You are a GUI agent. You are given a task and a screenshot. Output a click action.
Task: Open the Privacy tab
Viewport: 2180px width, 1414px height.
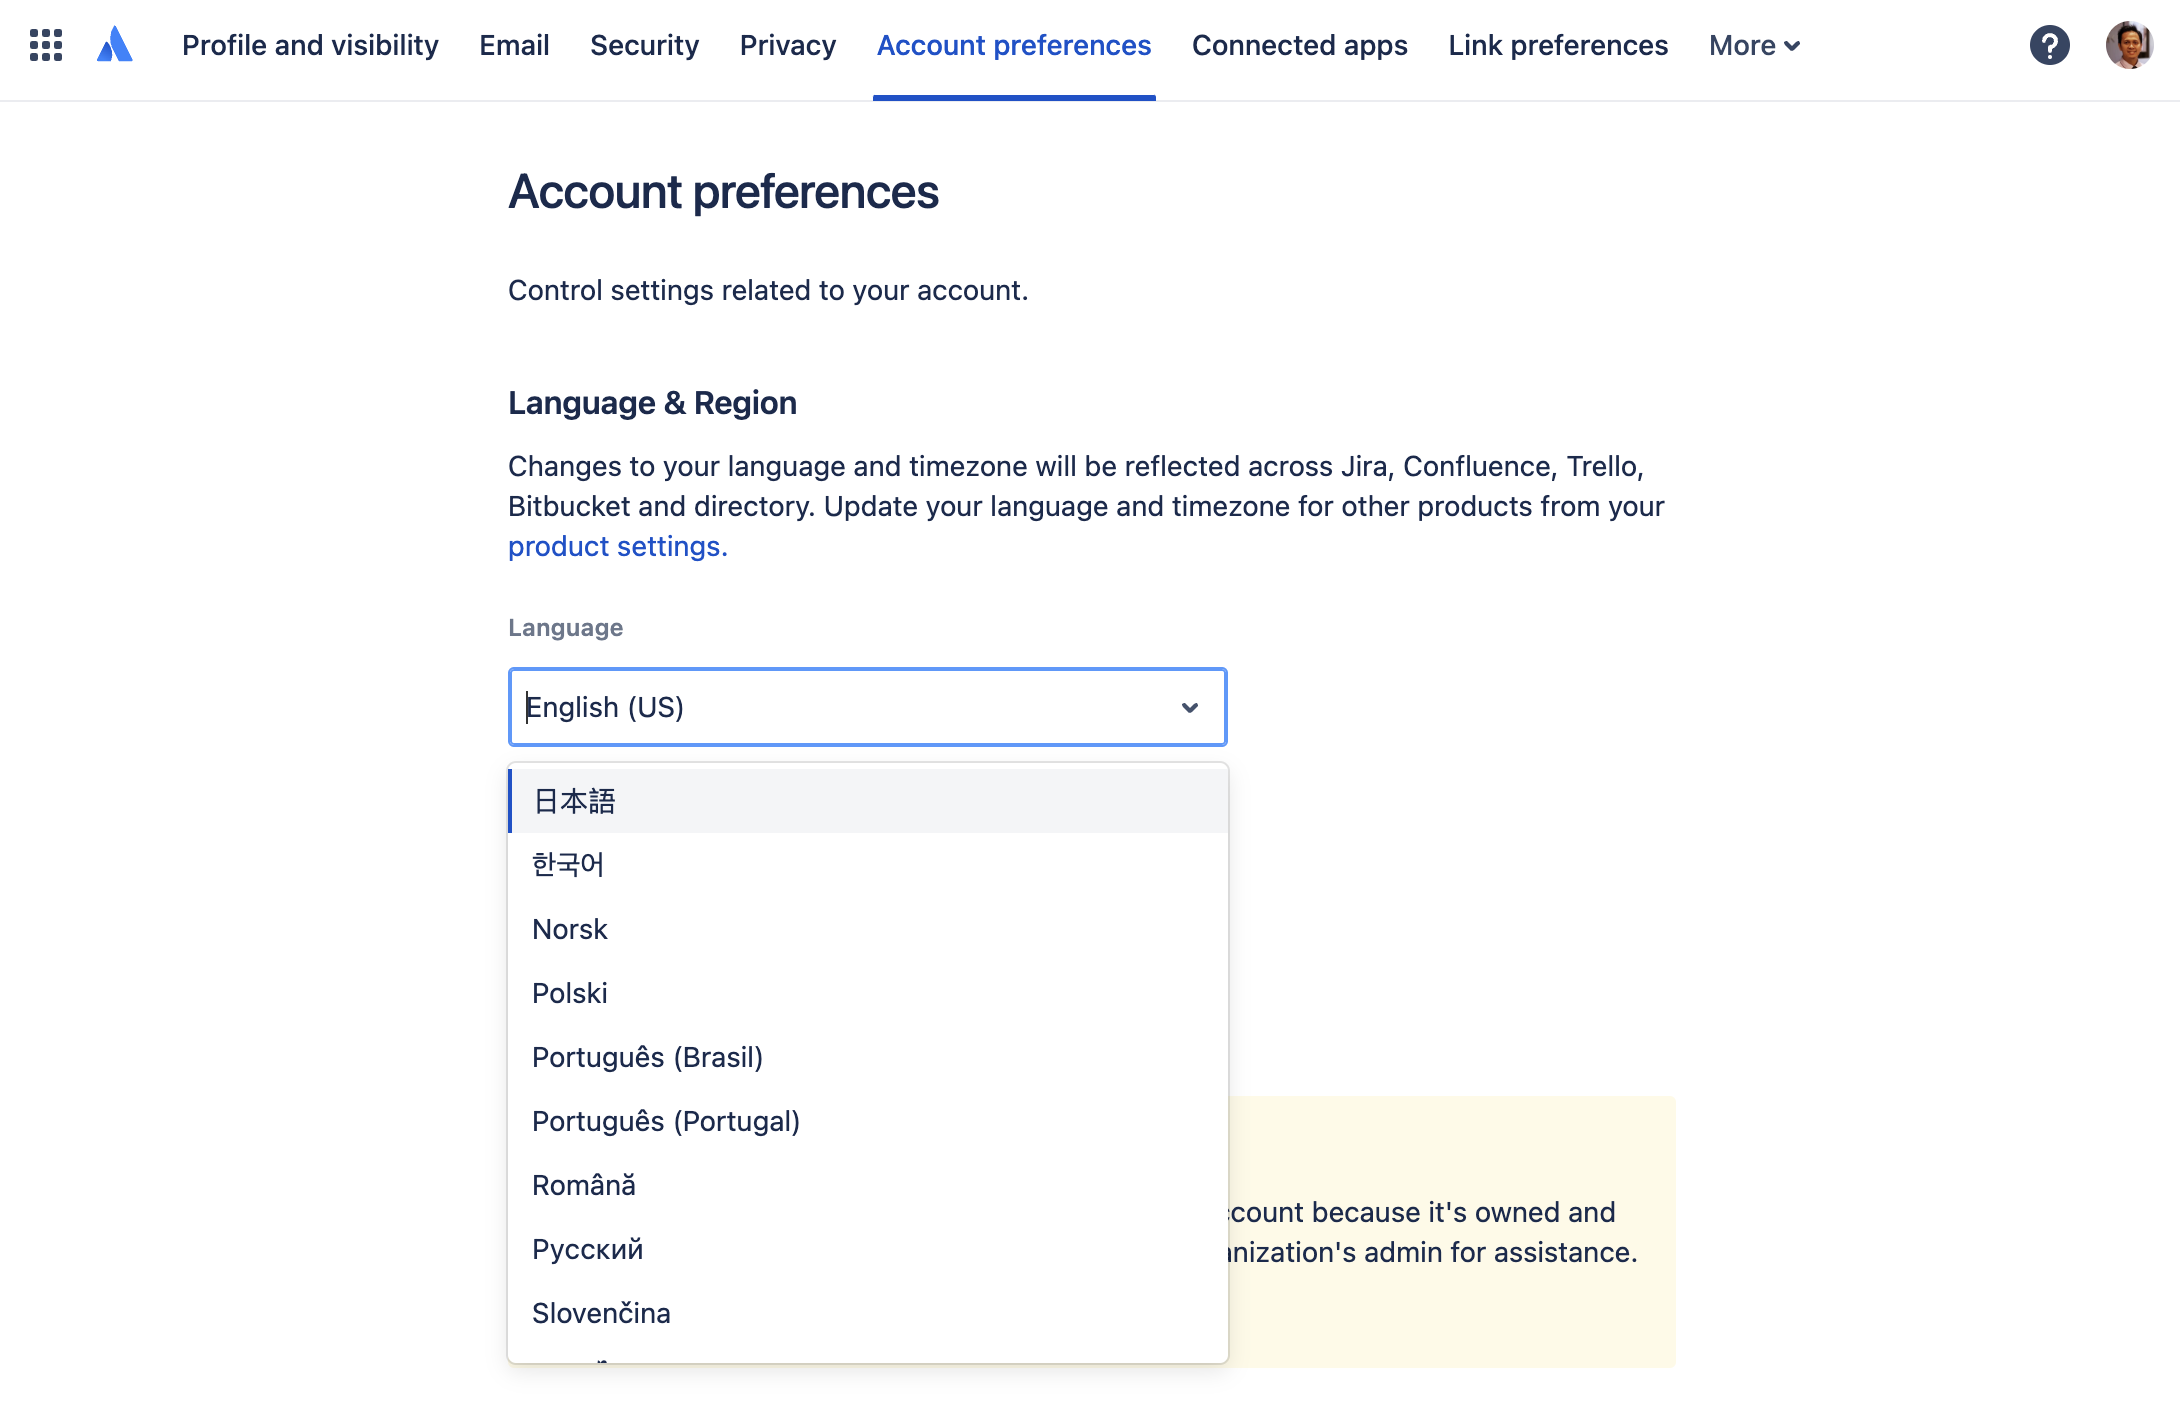pos(787,45)
